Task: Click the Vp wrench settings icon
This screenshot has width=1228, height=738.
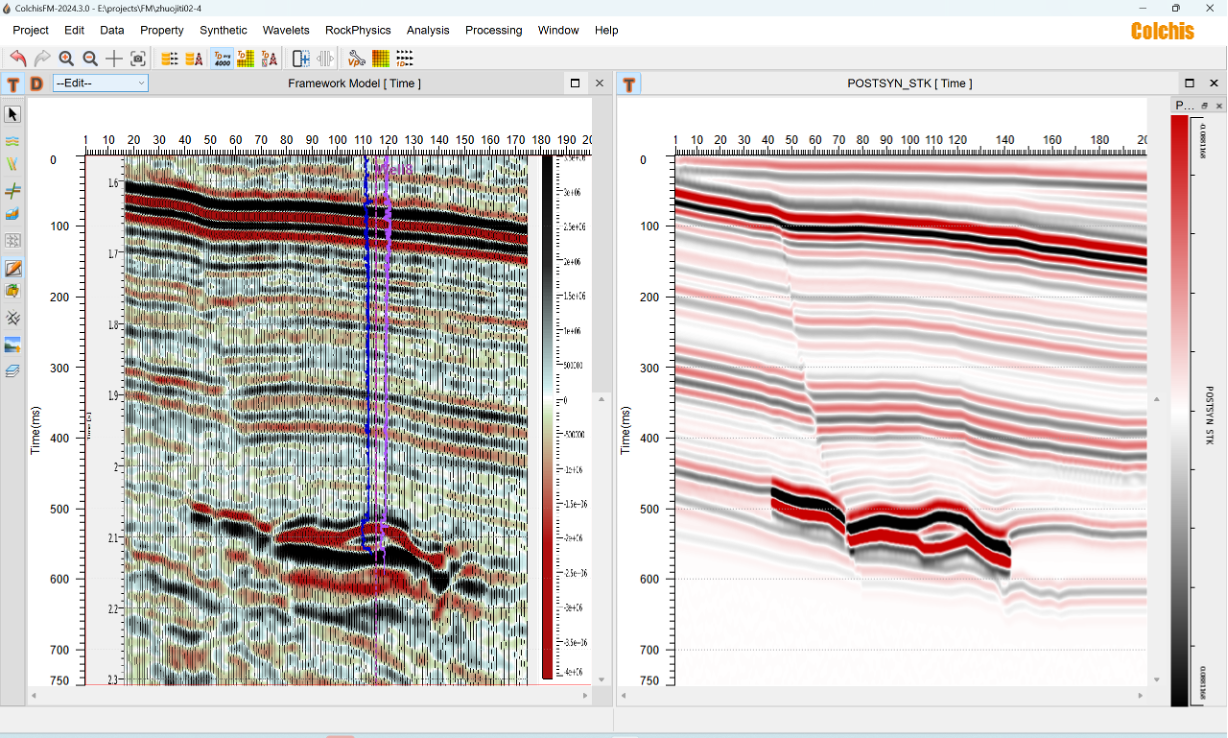Action: tap(356, 59)
